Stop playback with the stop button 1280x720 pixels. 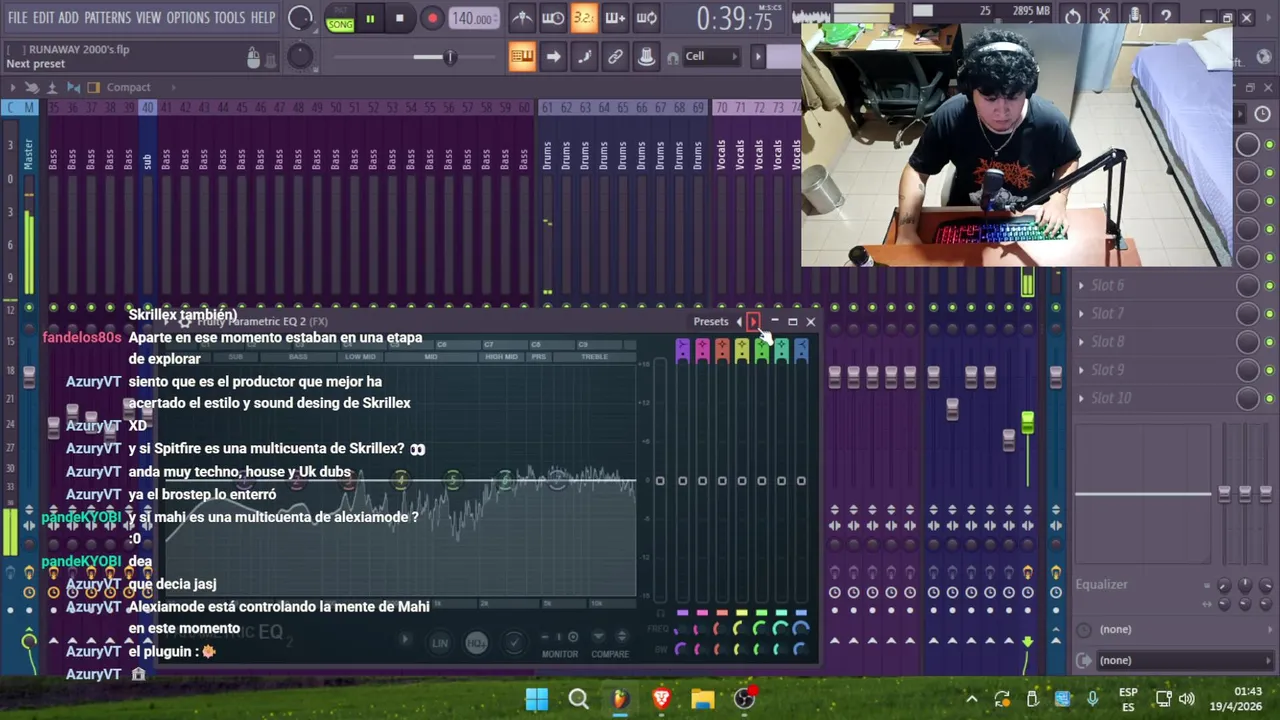(400, 18)
